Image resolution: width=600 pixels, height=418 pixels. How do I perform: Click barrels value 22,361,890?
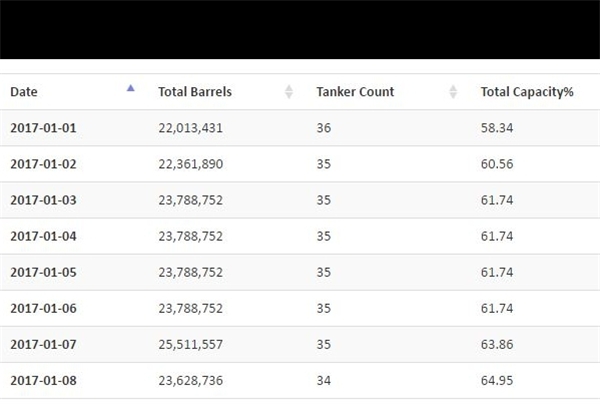tap(191, 164)
